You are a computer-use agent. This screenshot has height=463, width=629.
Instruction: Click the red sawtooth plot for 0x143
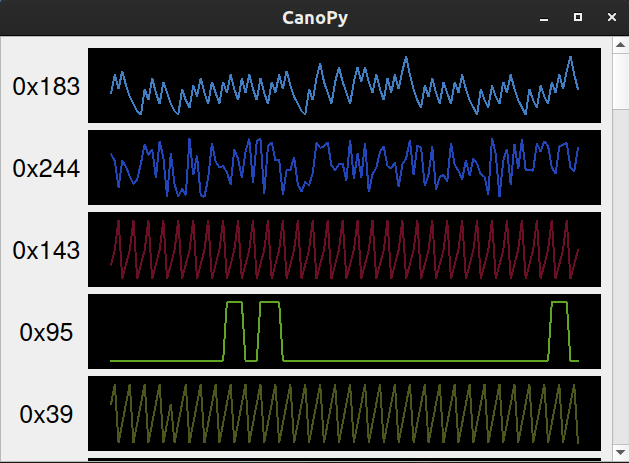(x=344, y=249)
